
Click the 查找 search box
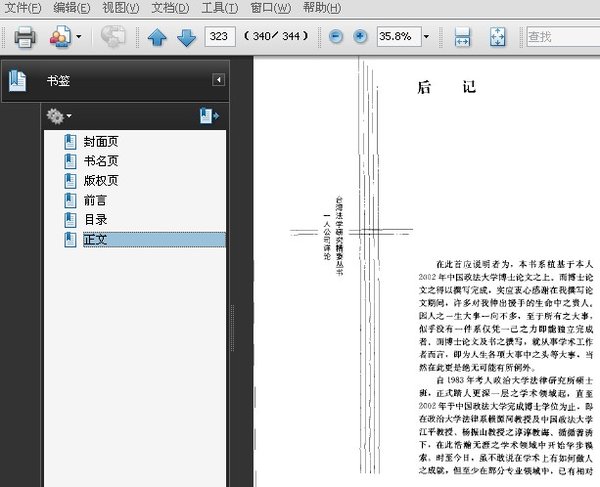click(x=560, y=37)
